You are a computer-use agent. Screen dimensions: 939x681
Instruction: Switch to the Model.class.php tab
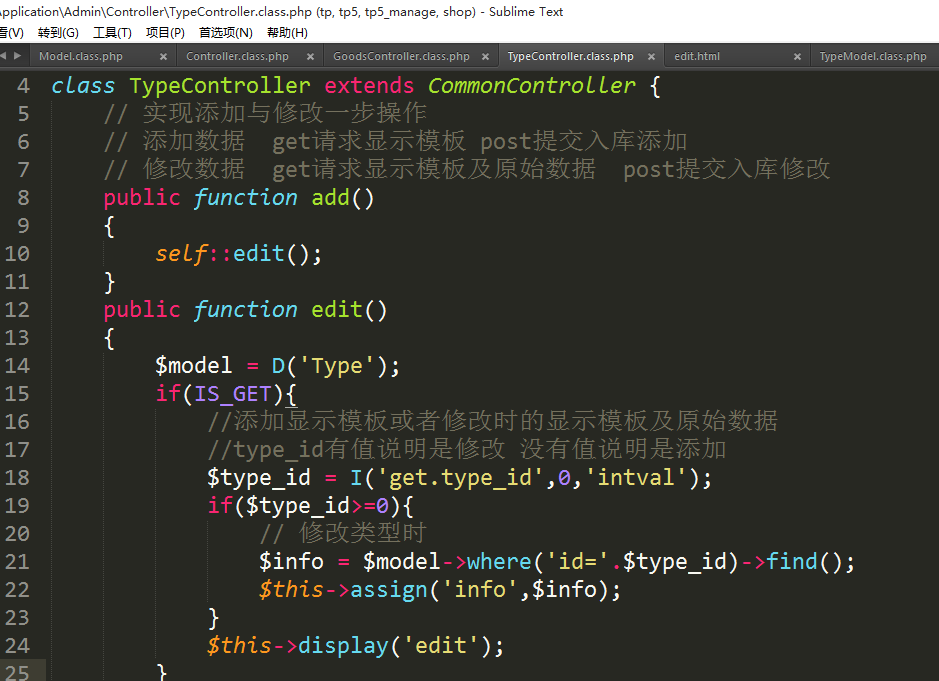(81, 57)
